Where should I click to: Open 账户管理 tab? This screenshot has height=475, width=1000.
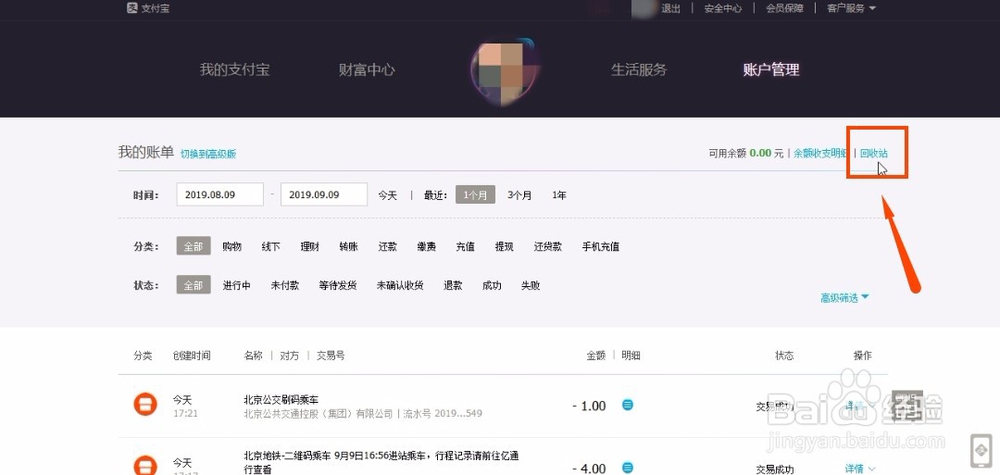pos(771,69)
